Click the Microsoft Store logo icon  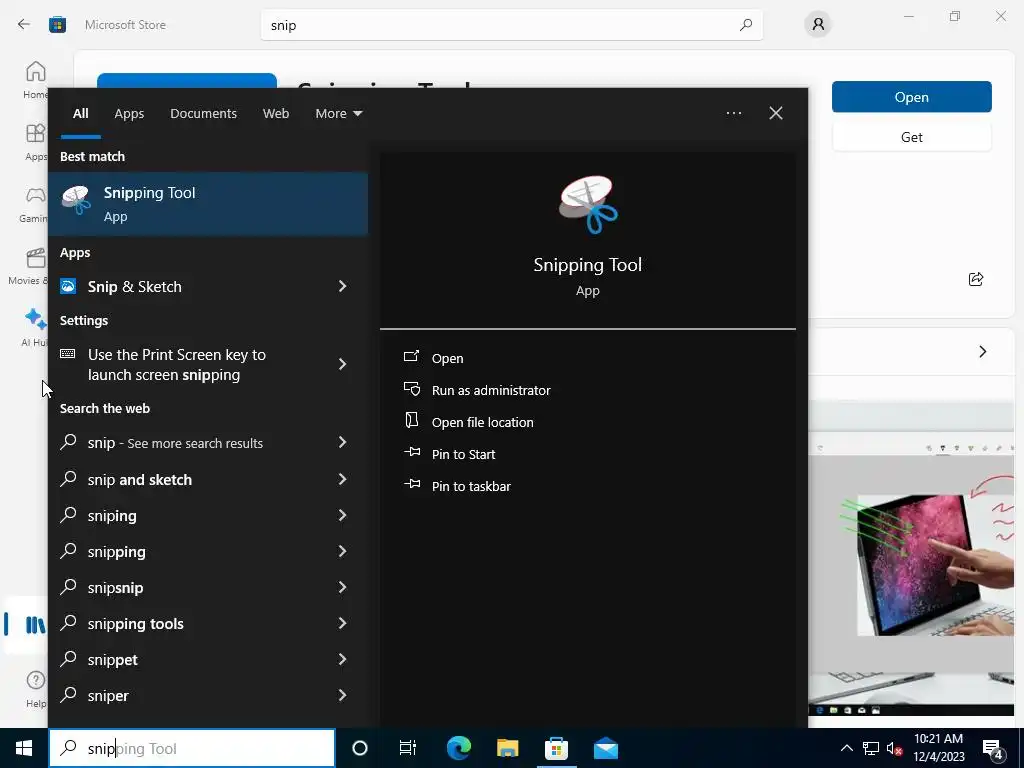click(x=57, y=25)
